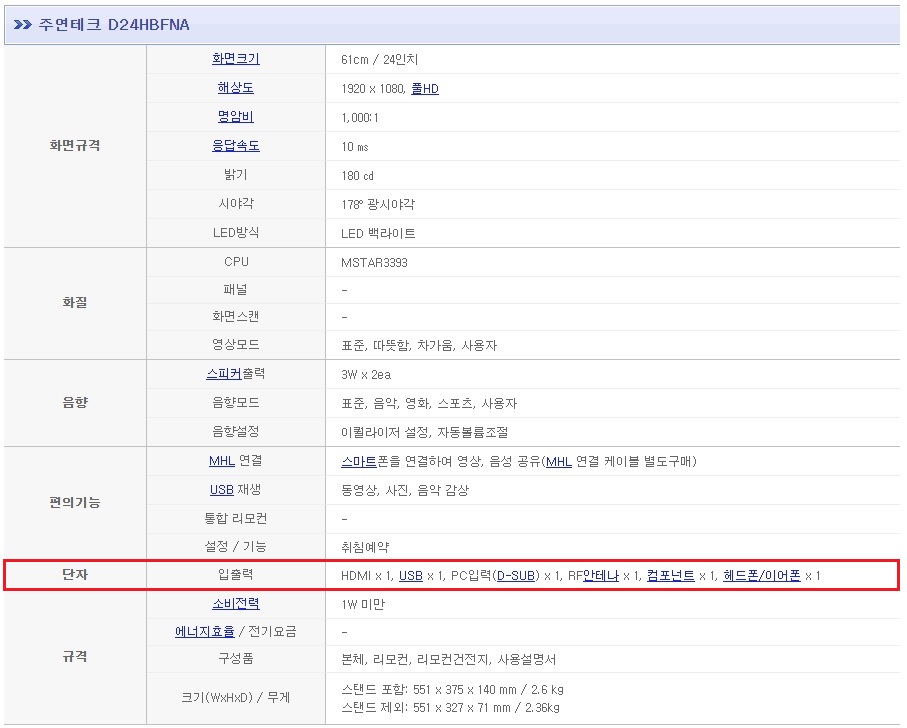Open the D-SUB link in PC입력
This screenshot has height=728, width=907.
[516, 576]
